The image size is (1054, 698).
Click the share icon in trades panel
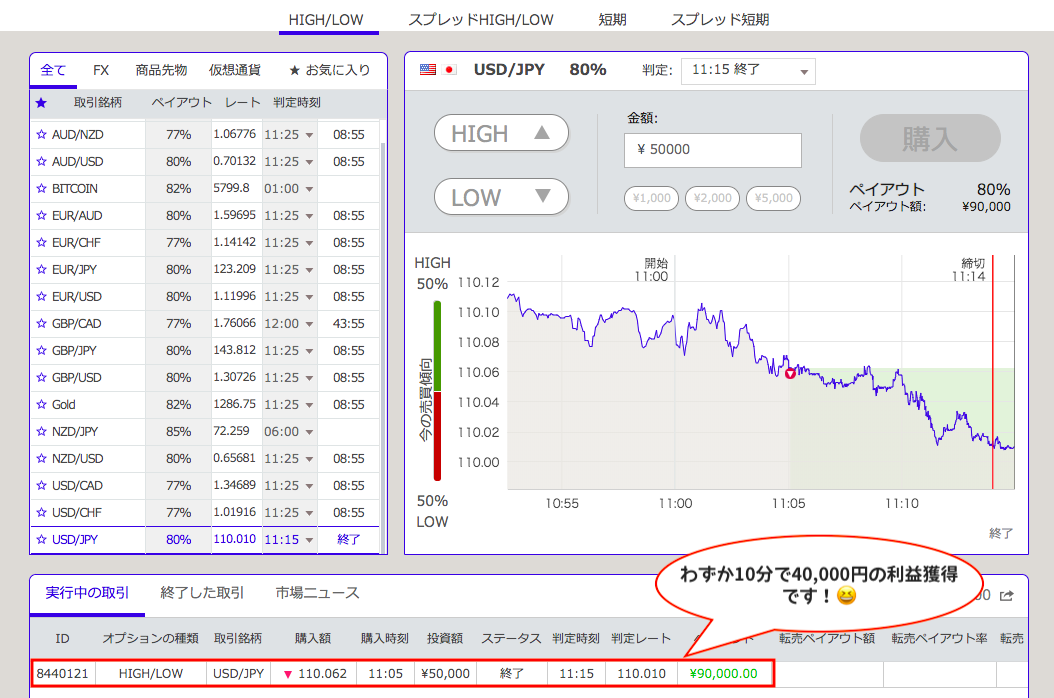[1007, 596]
